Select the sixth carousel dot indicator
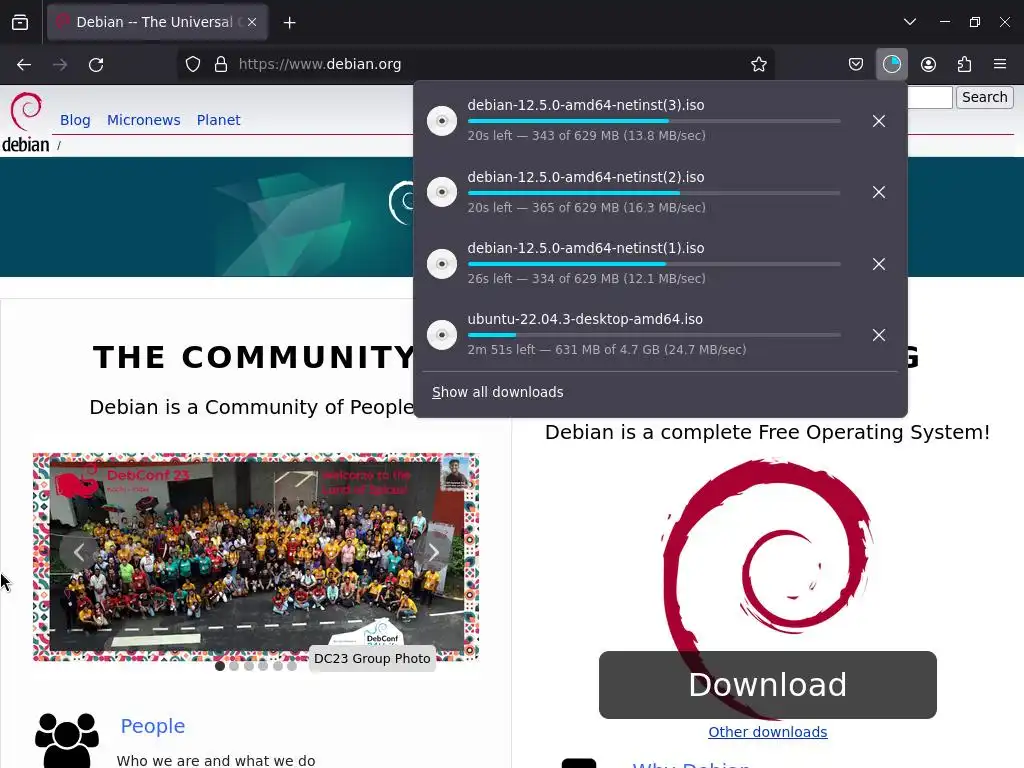 click(292, 666)
